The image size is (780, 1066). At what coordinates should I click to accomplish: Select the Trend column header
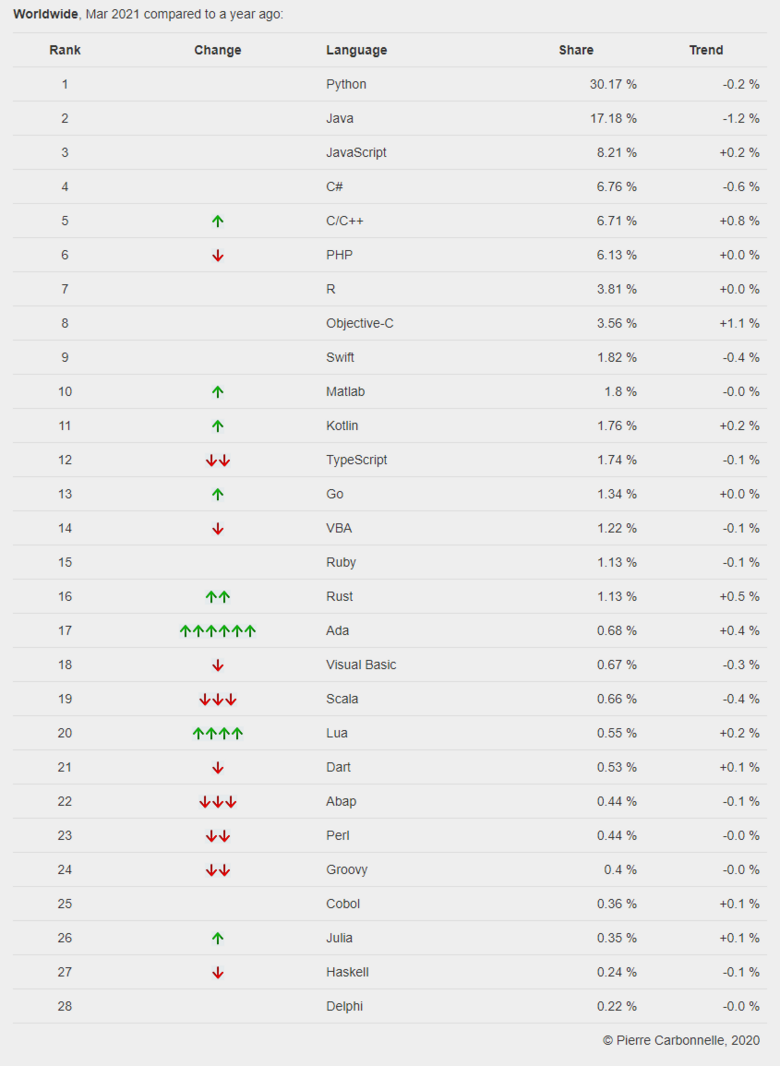pos(706,50)
